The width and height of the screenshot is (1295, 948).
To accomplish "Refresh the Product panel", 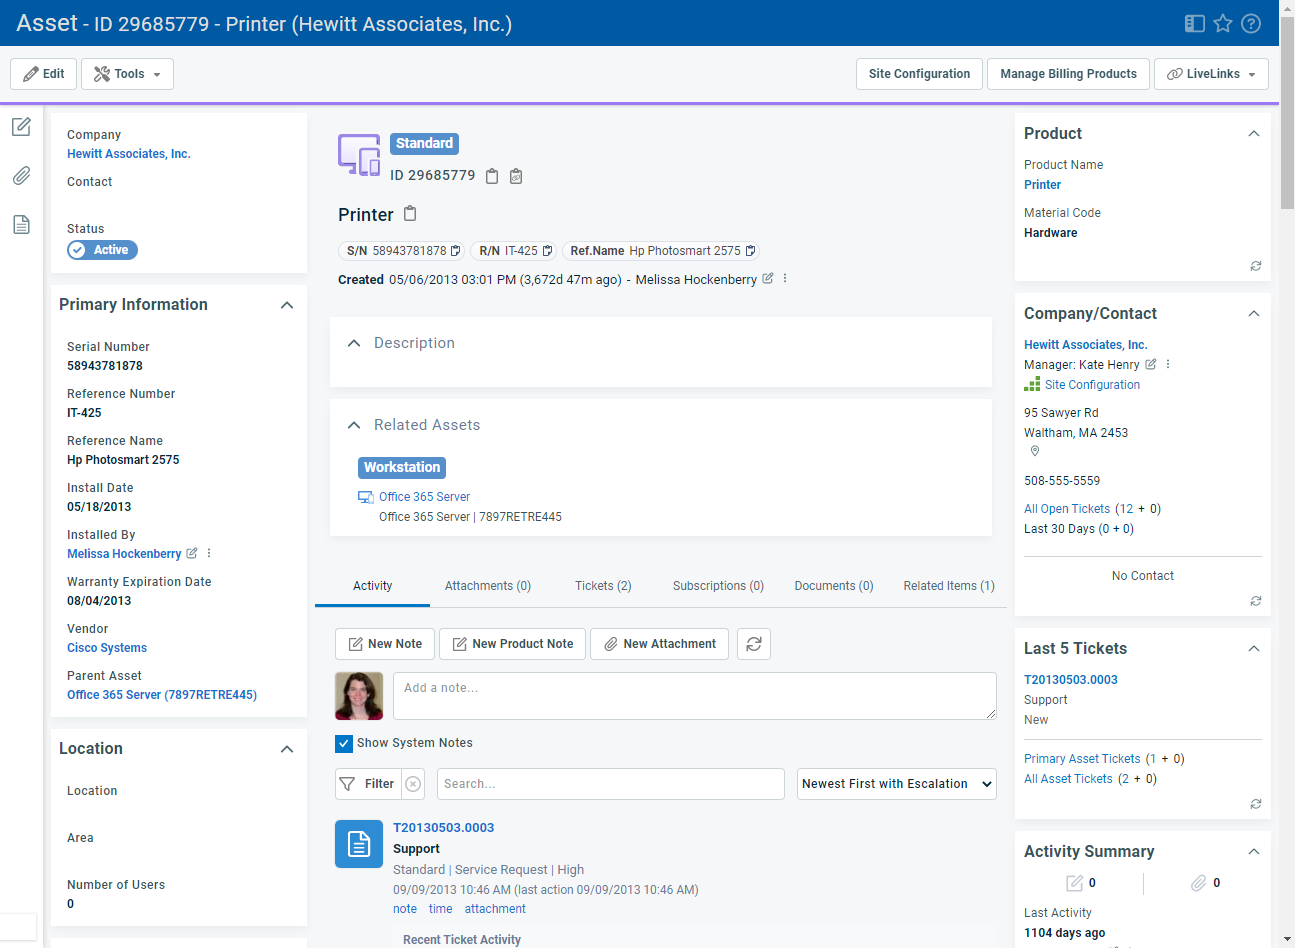I will pyautogui.click(x=1256, y=266).
